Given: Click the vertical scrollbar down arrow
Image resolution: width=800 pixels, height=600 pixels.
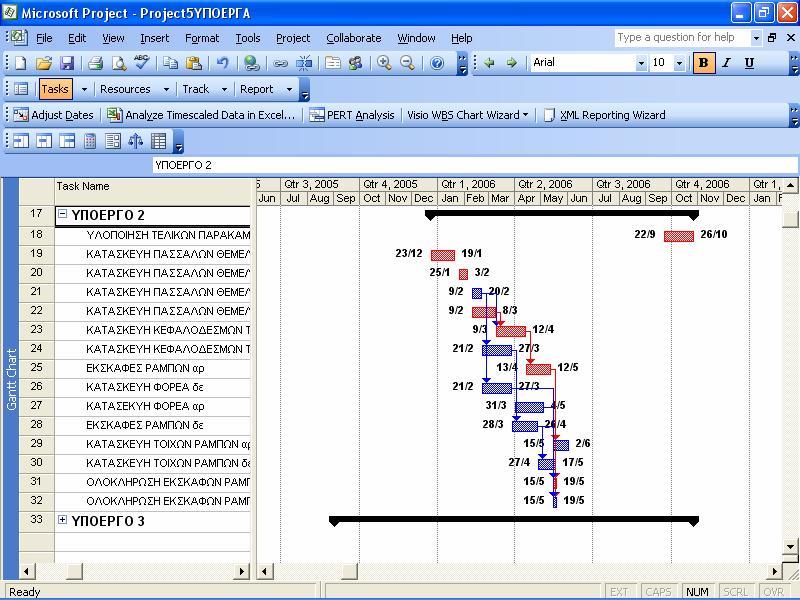Looking at the screenshot, I should [x=790, y=546].
